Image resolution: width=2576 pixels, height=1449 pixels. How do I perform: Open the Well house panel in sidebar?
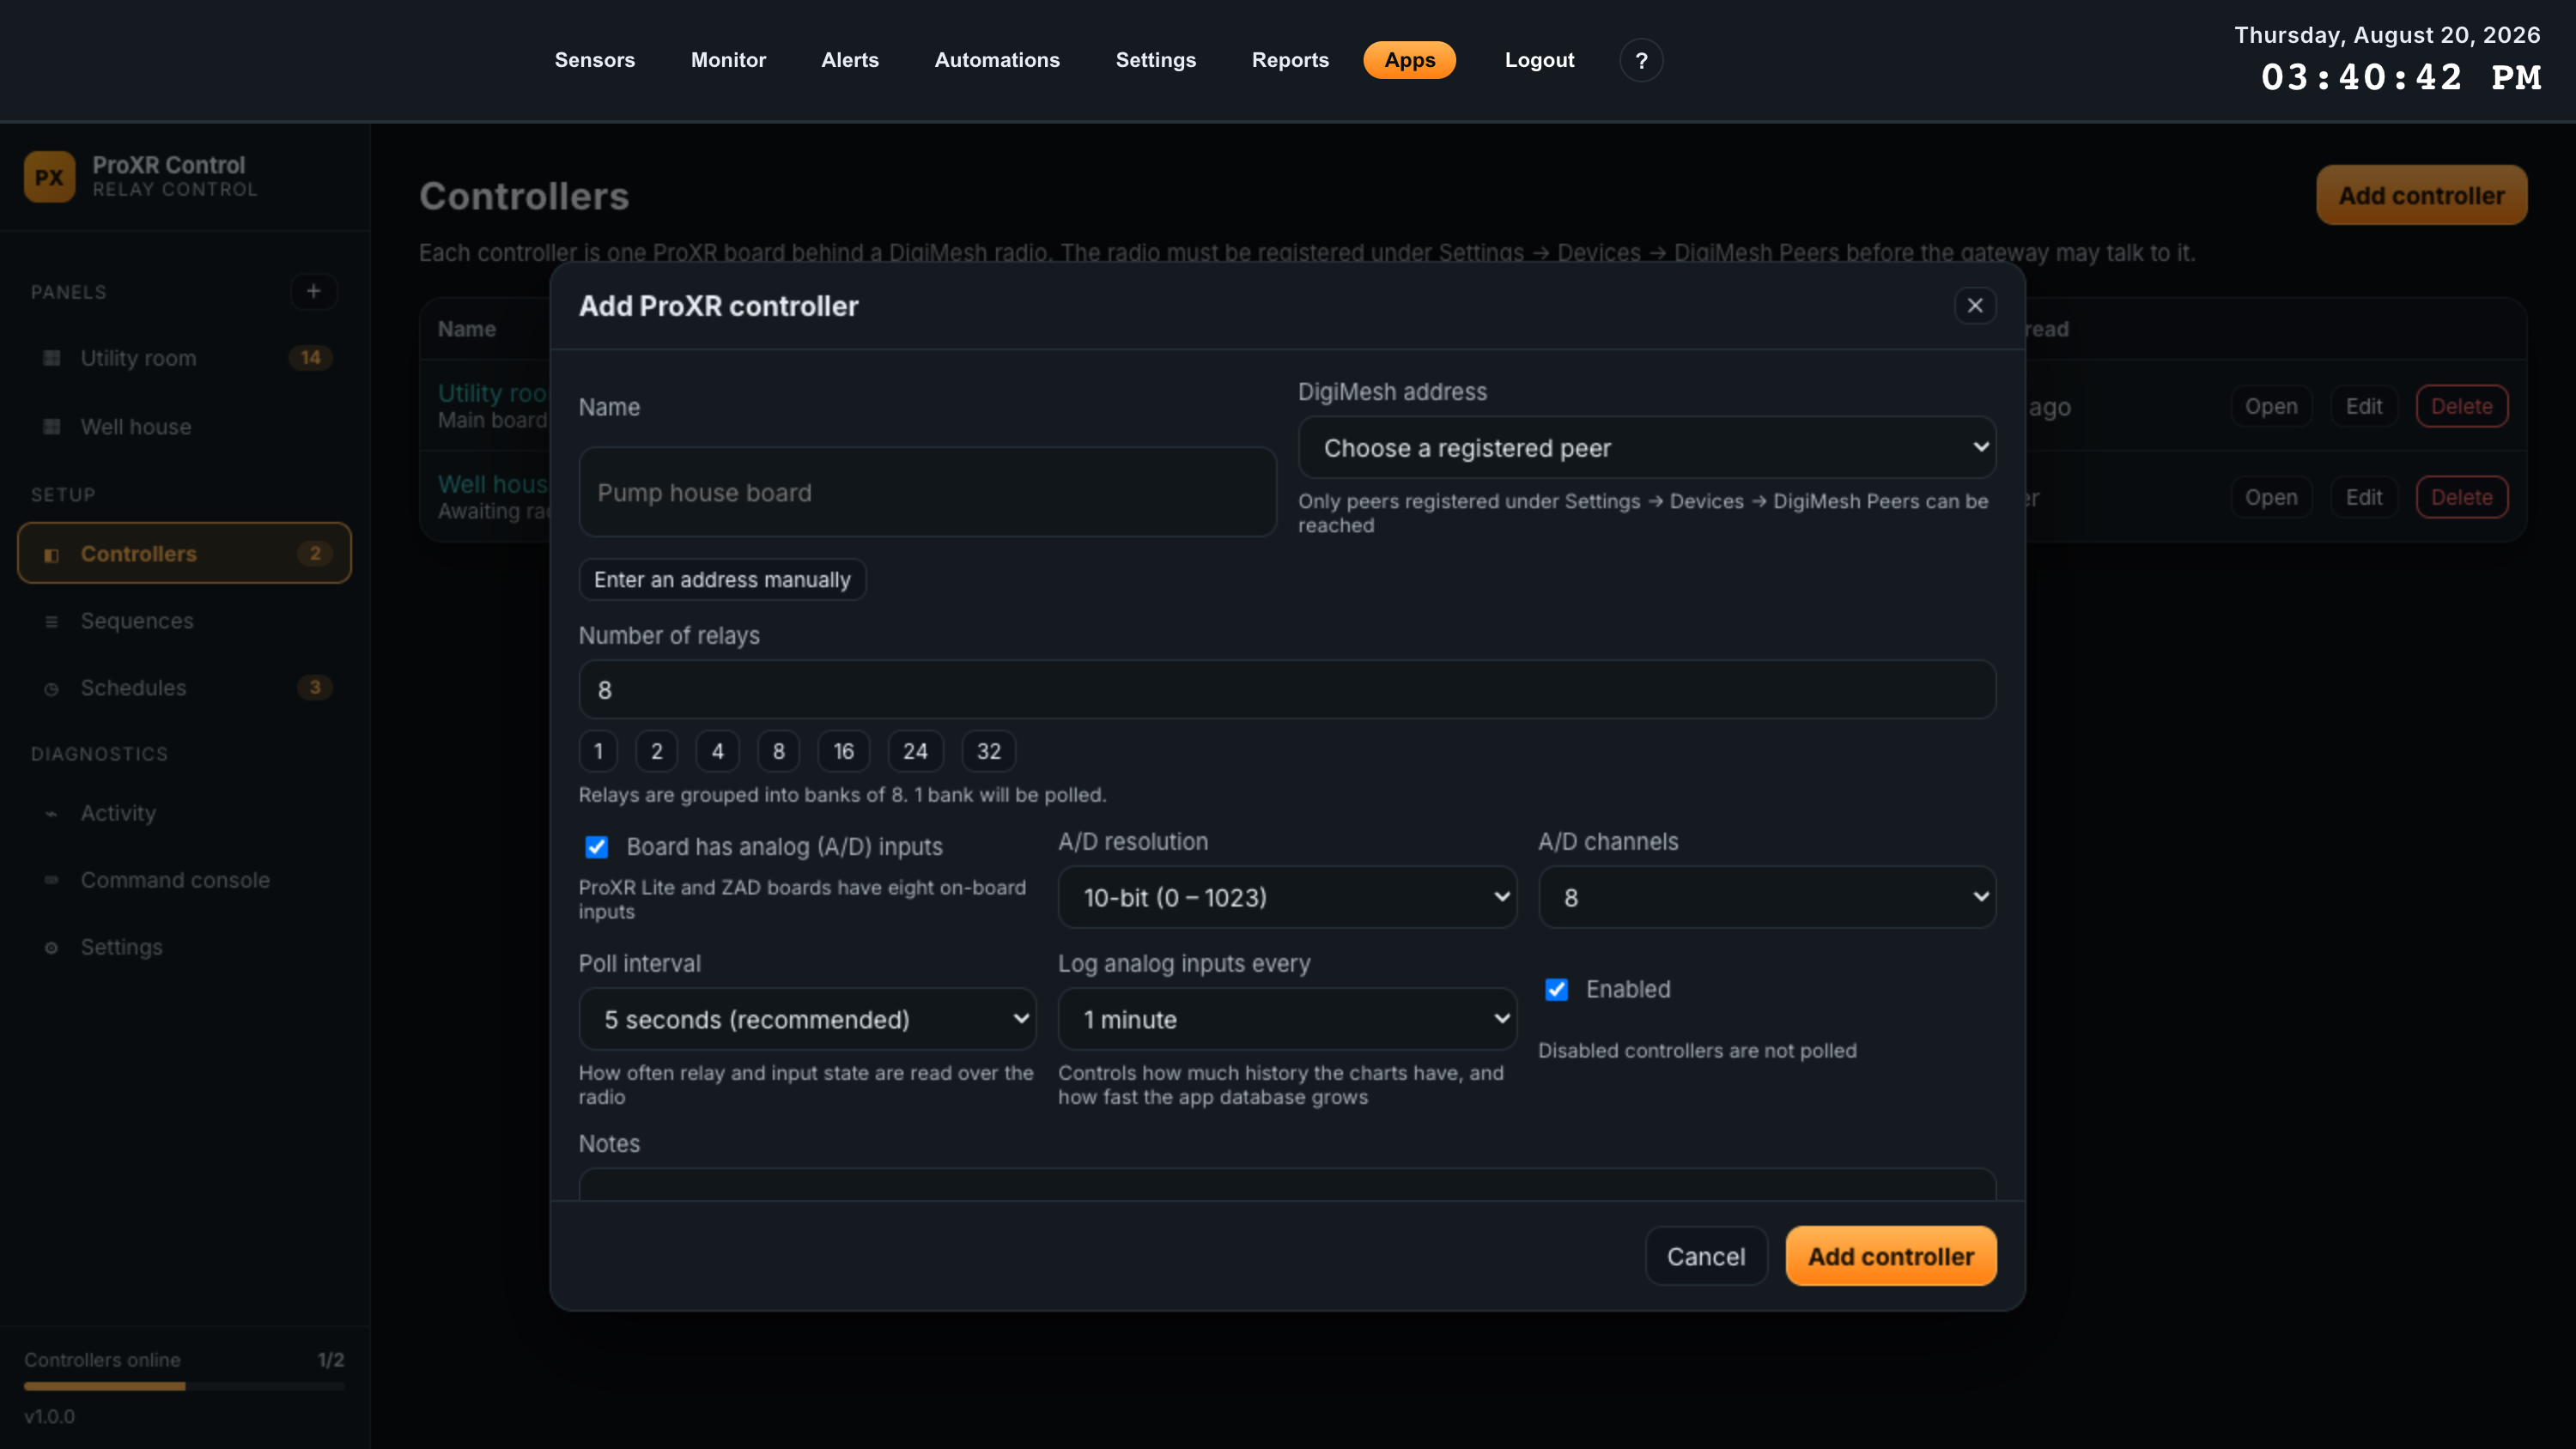pyautogui.click(x=185, y=427)
